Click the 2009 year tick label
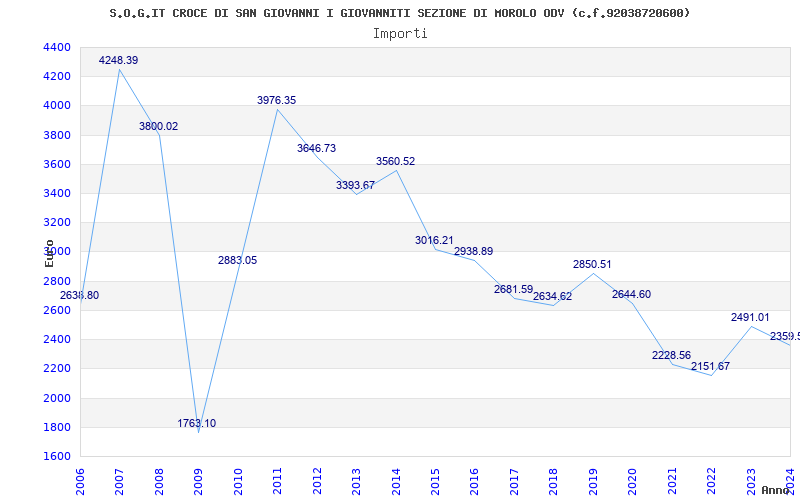Image resolution: width=800 pixels, height=500 pixels. (x=198, y=481)
